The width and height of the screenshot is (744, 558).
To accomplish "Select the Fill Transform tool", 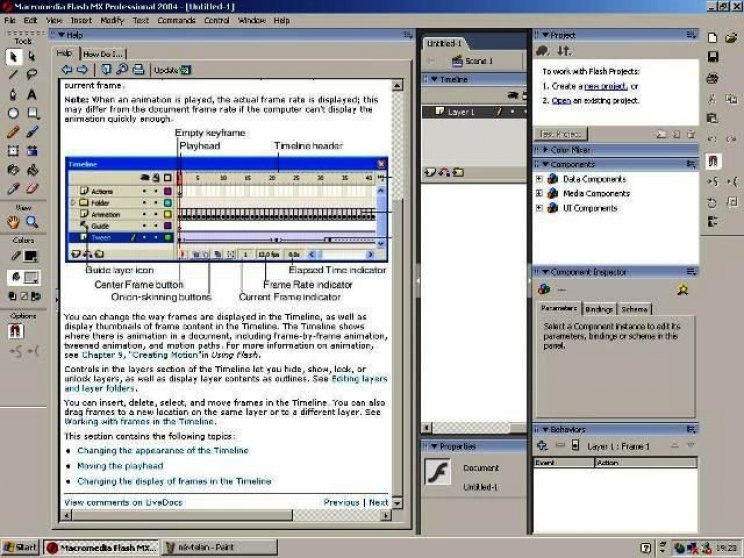I will 32,151.
